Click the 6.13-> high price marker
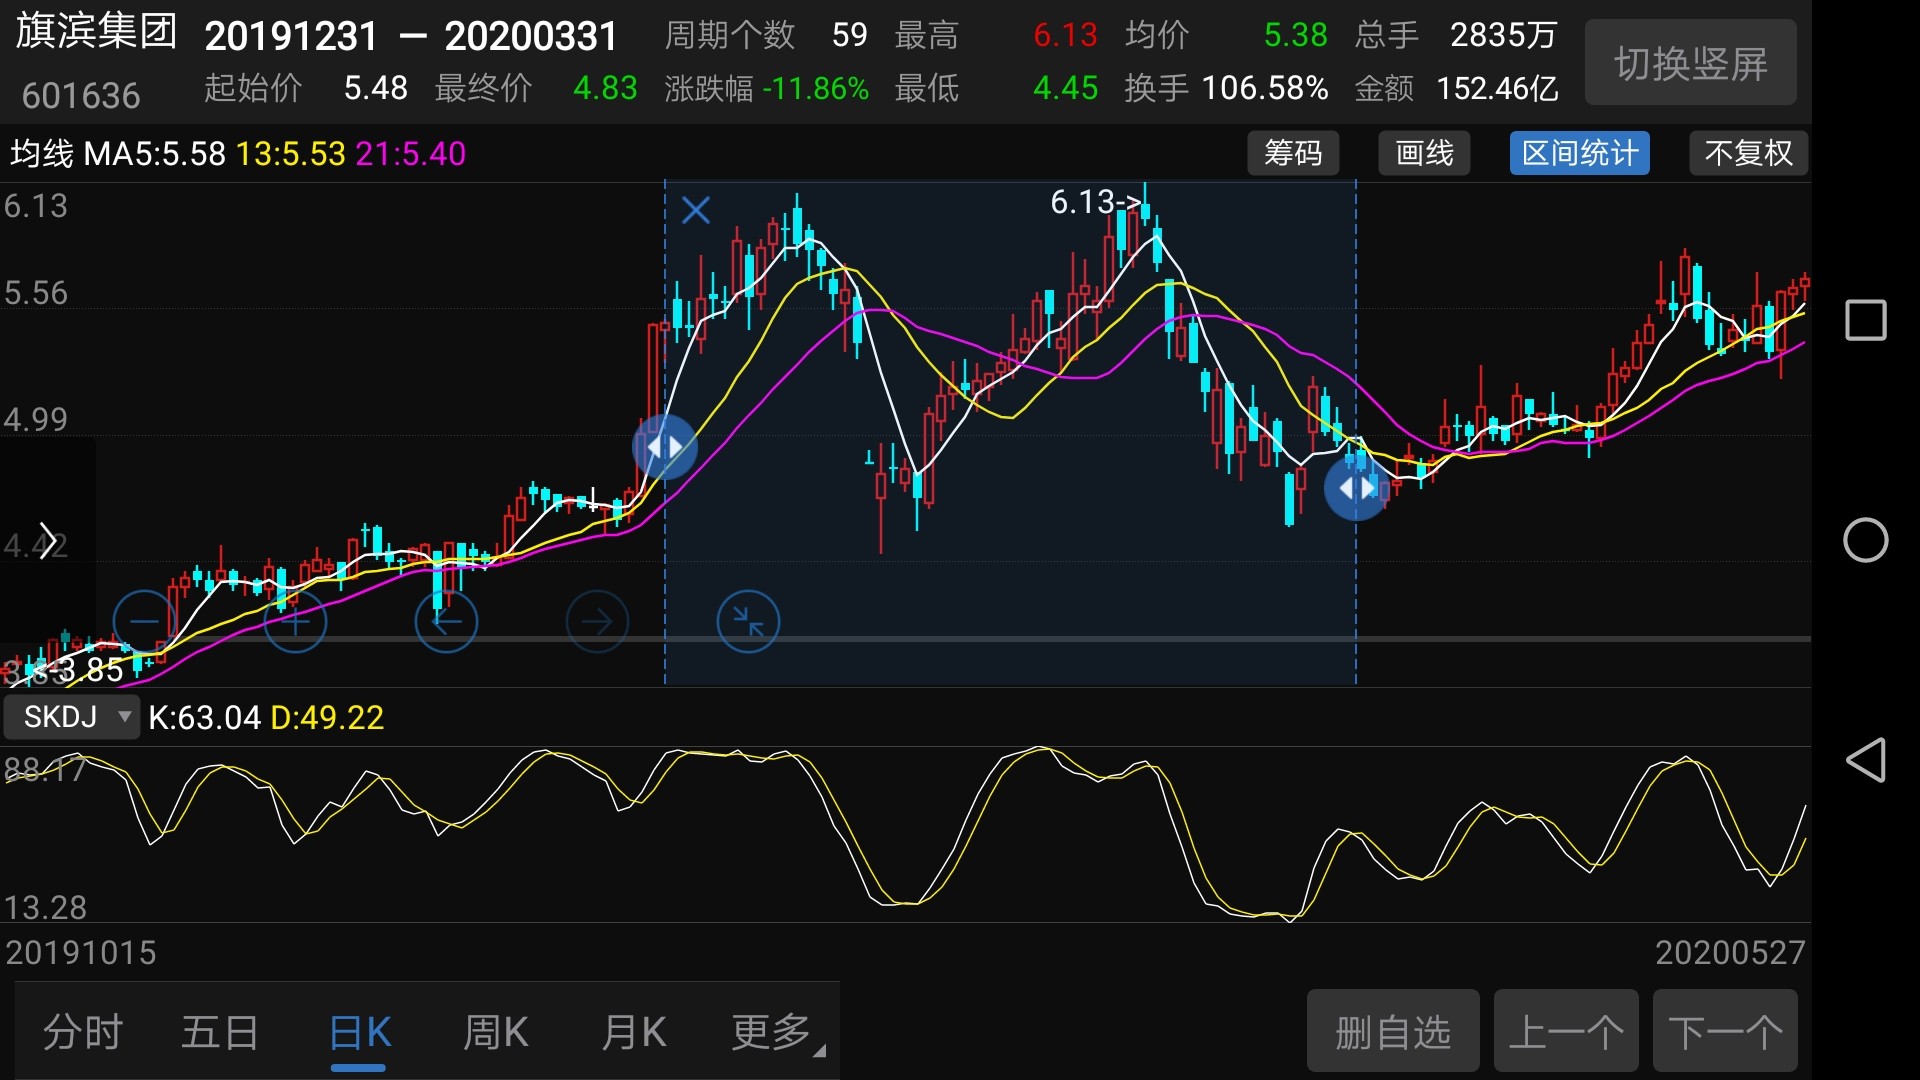Screen dimensions: 1920x1080 click(1096, 203)
